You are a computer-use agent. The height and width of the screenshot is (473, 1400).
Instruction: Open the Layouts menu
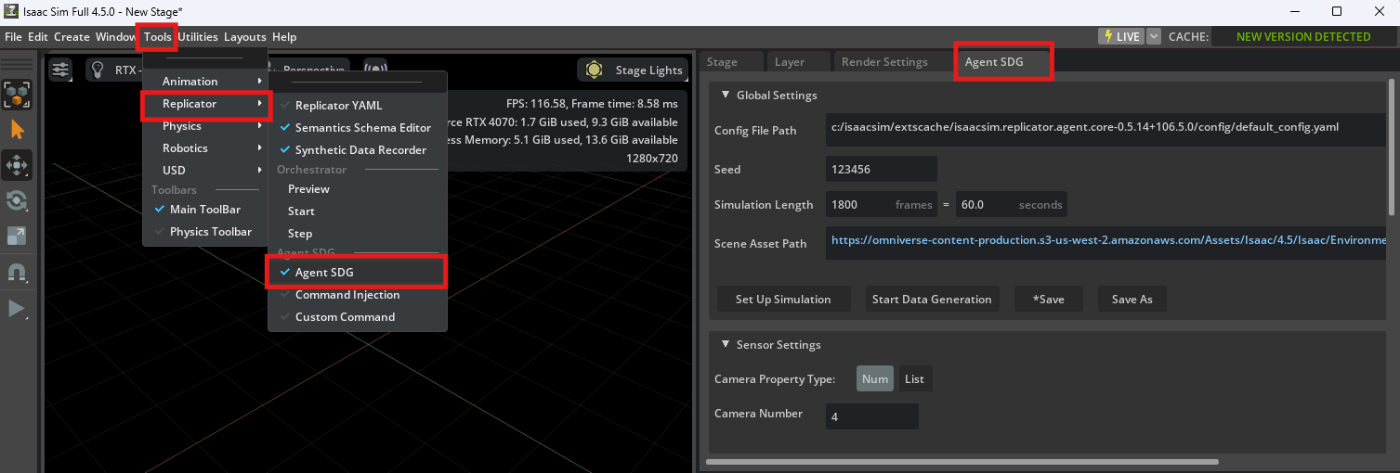245,37
